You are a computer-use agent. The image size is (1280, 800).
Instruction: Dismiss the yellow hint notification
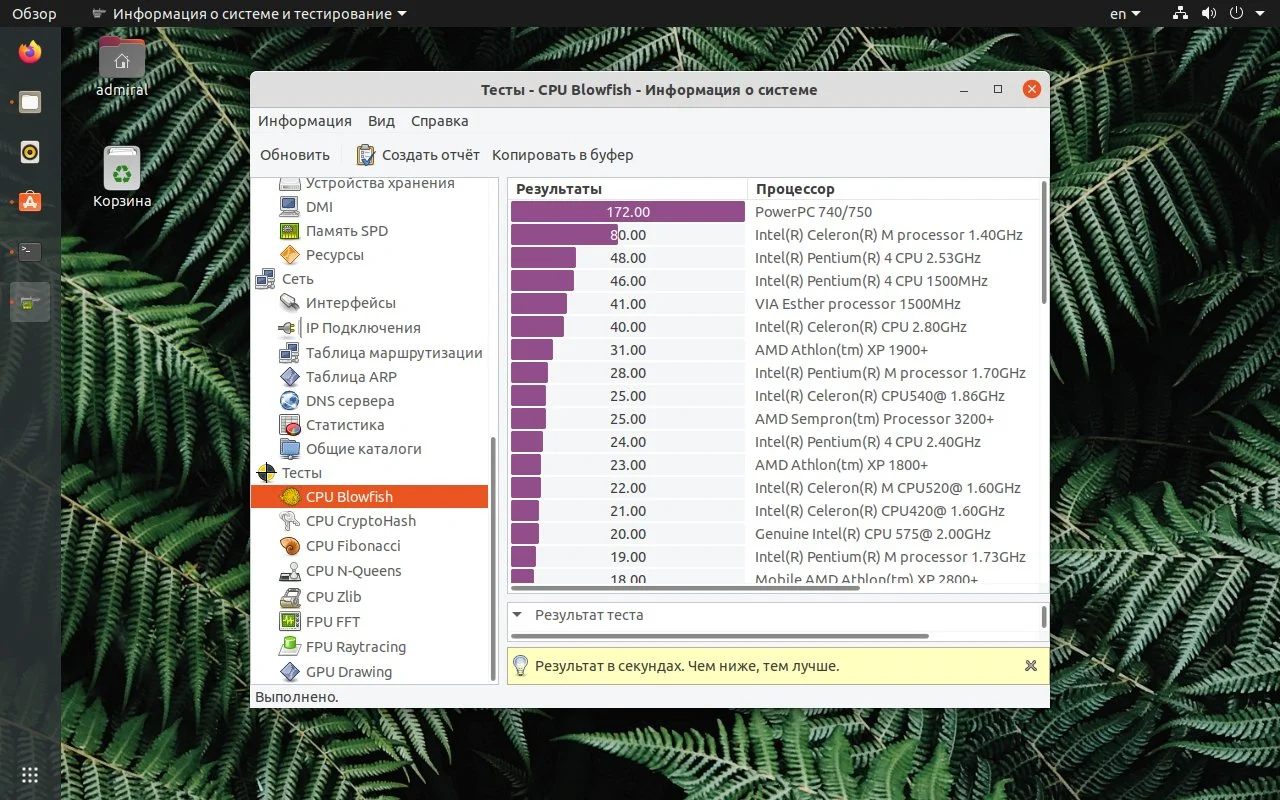pos(1031,666)
